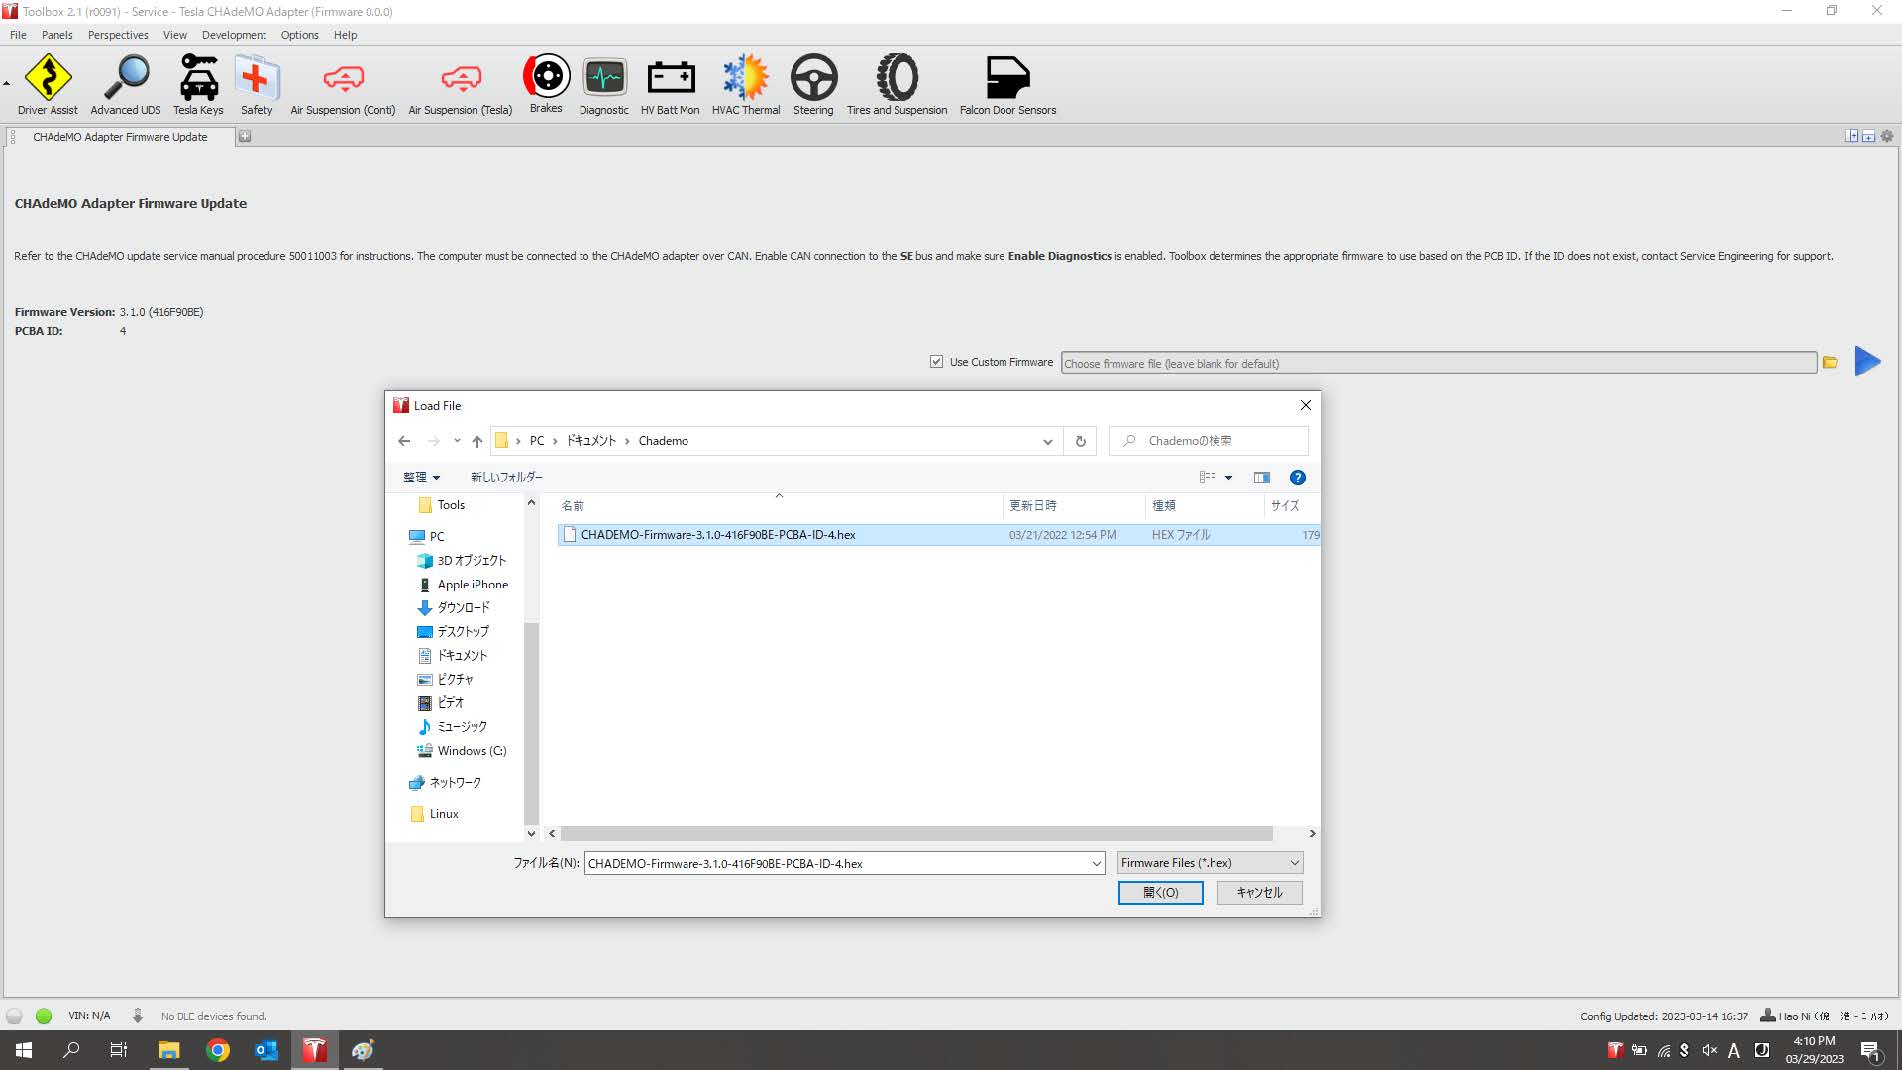The image size is (1902, 1070).
Task: Open the Tesla Keys panel
Action: (198, 78)
